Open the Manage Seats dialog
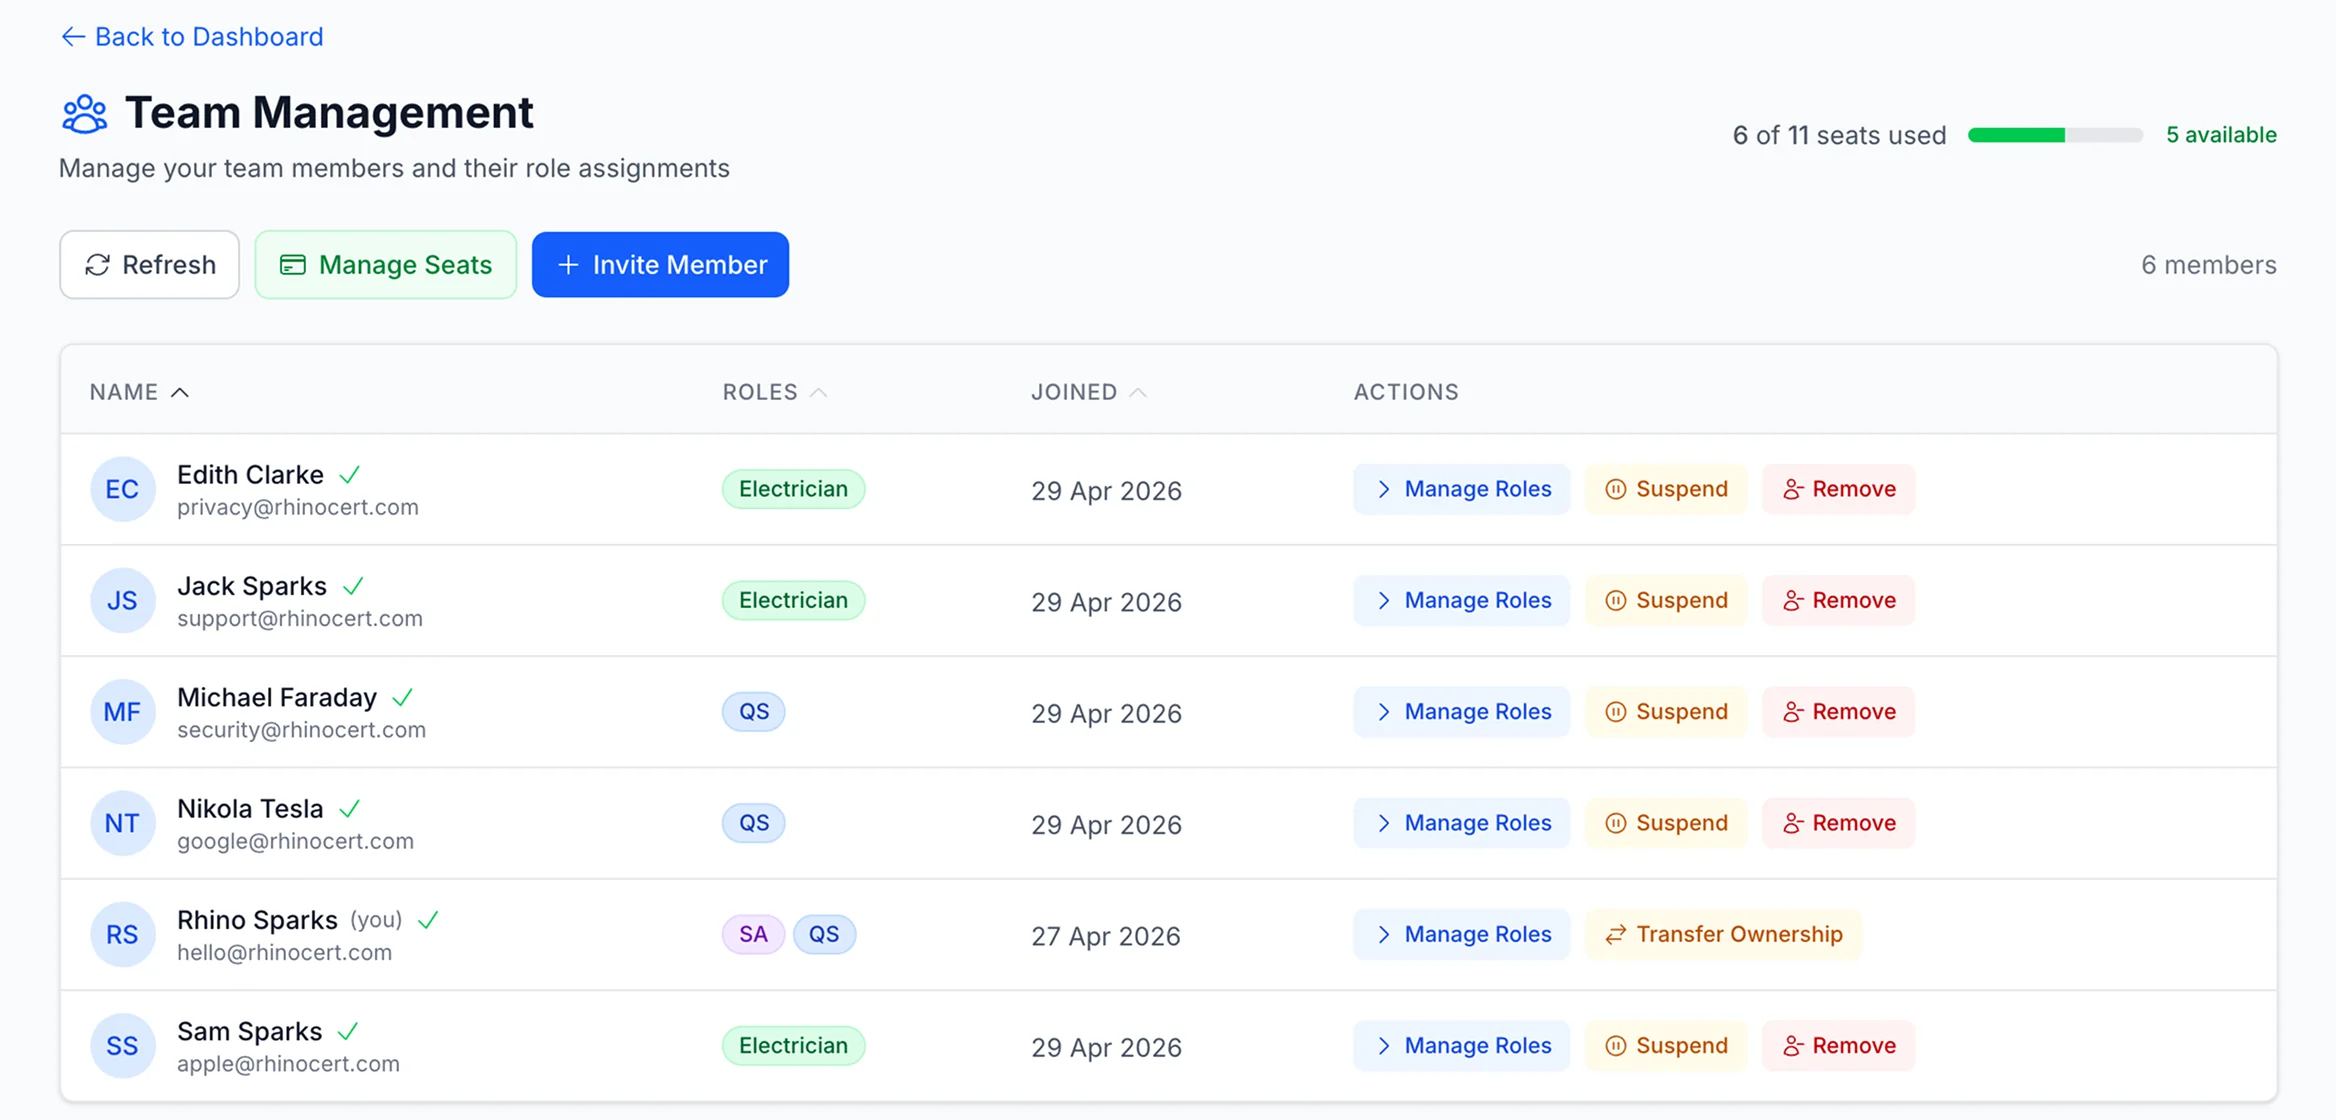The height and width of the screenshot is (1120, 2336). (386, 265)
